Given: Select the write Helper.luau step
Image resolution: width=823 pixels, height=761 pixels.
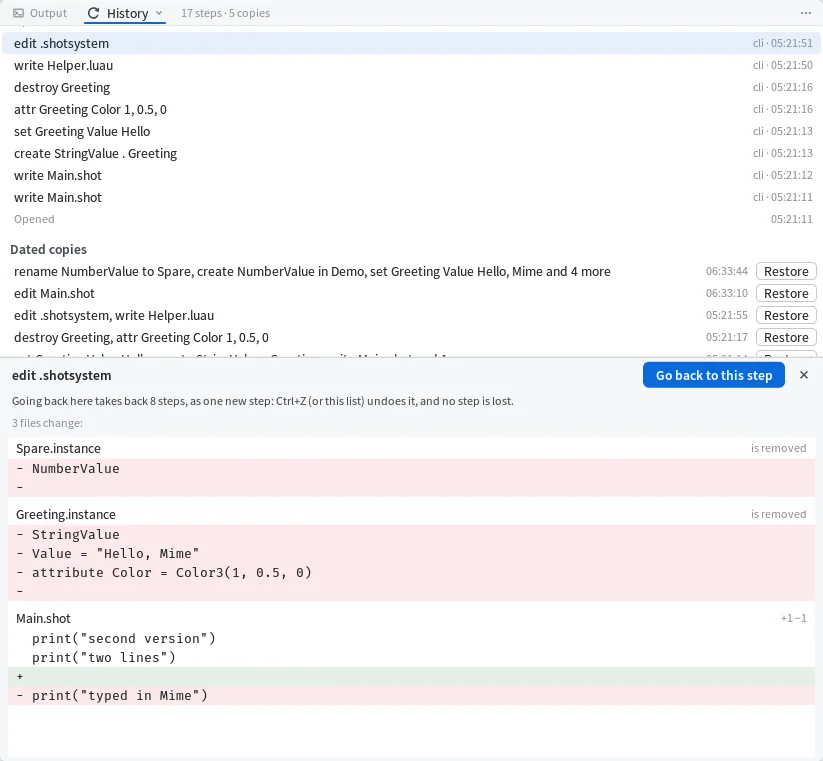Looking at the screenshot, I should coord(412,65).
